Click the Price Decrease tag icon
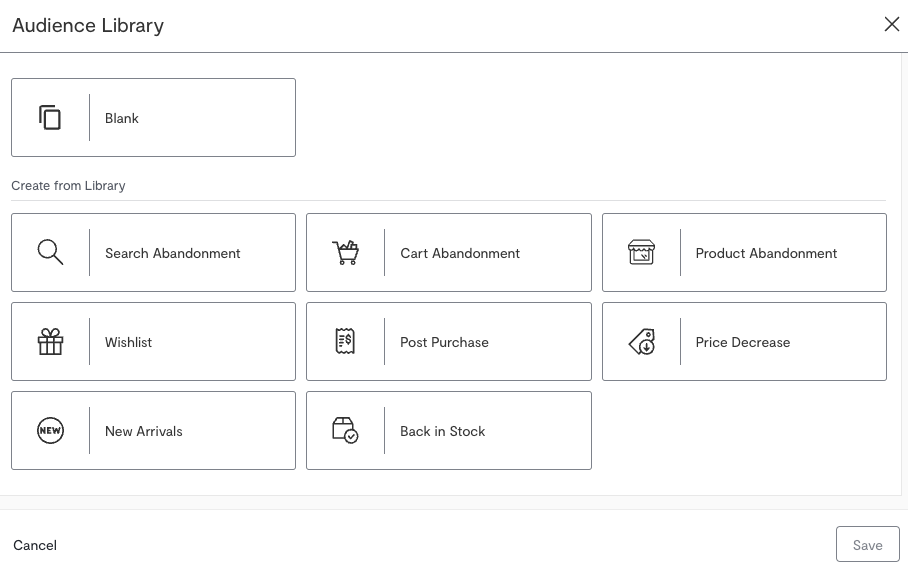The image size is (908, 567). tap(641, 342)
